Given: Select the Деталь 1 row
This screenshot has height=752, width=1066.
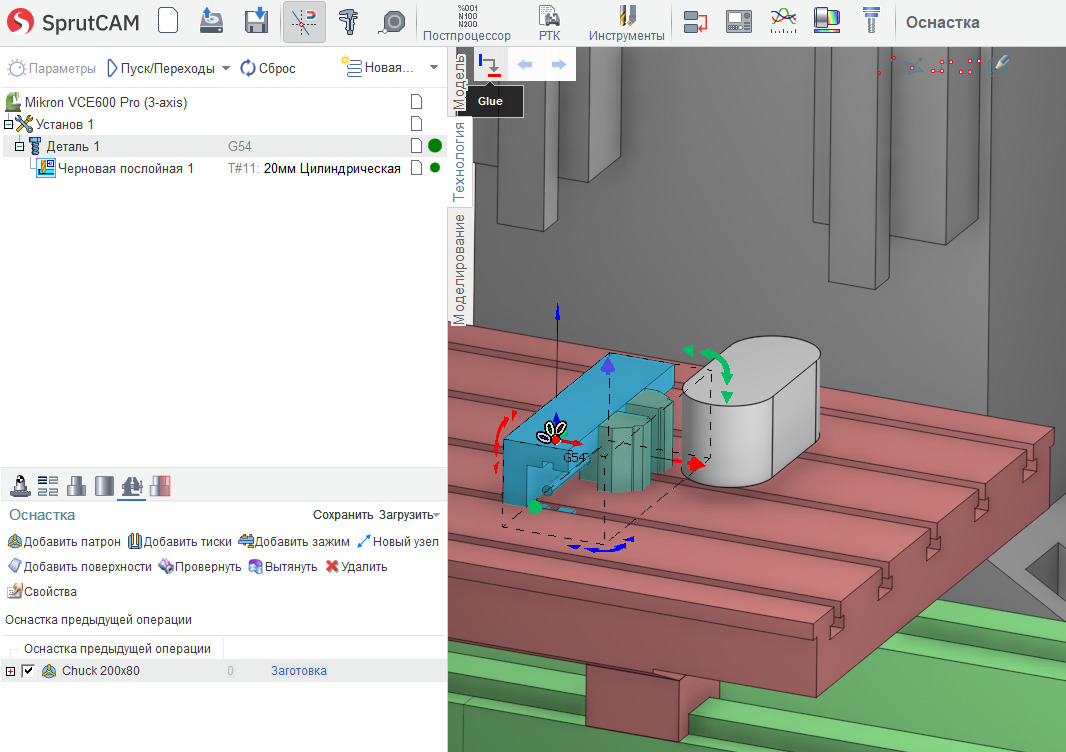Looking at the screenshot, I should point(224,146).
